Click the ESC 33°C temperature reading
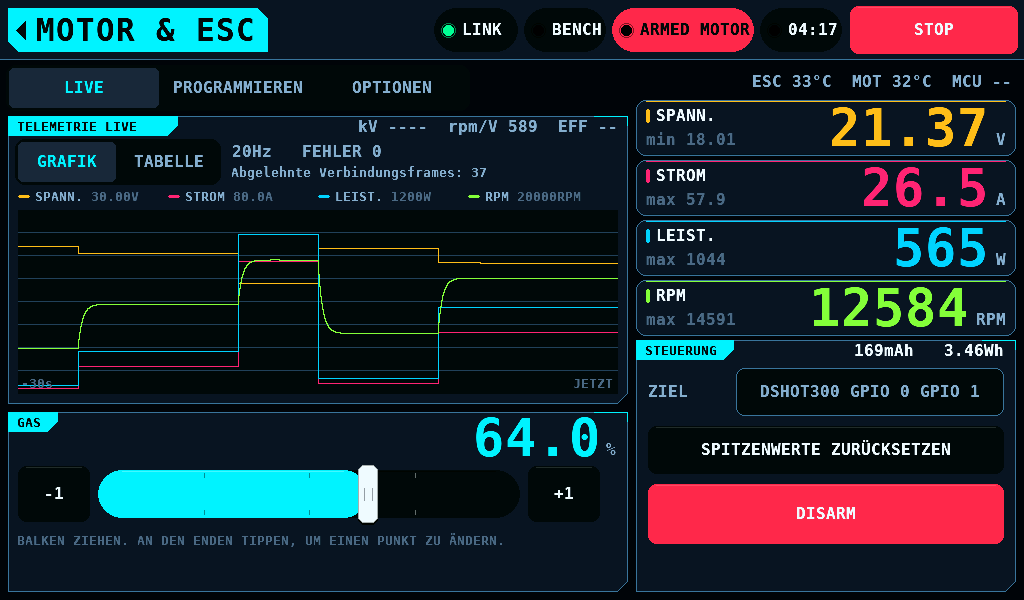 click(792, 82)
